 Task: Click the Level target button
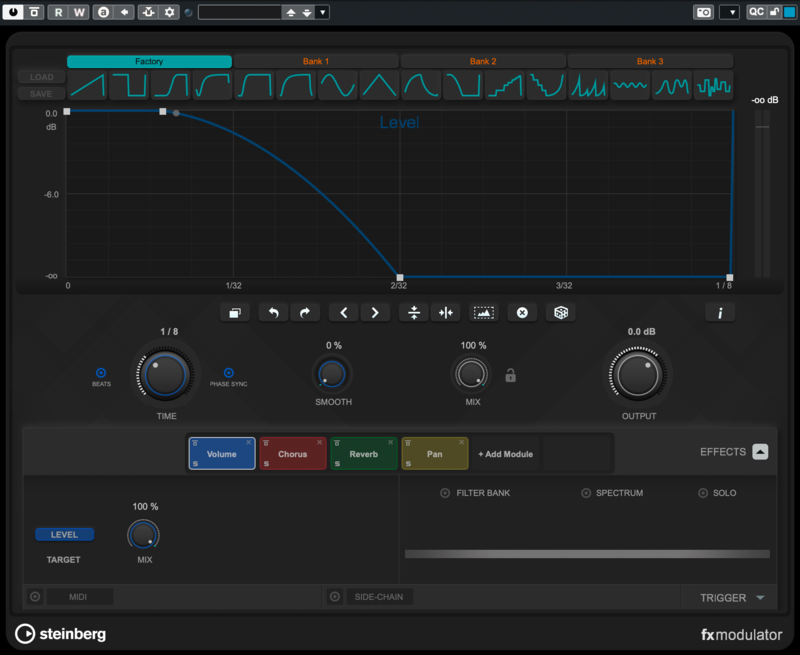64,534
